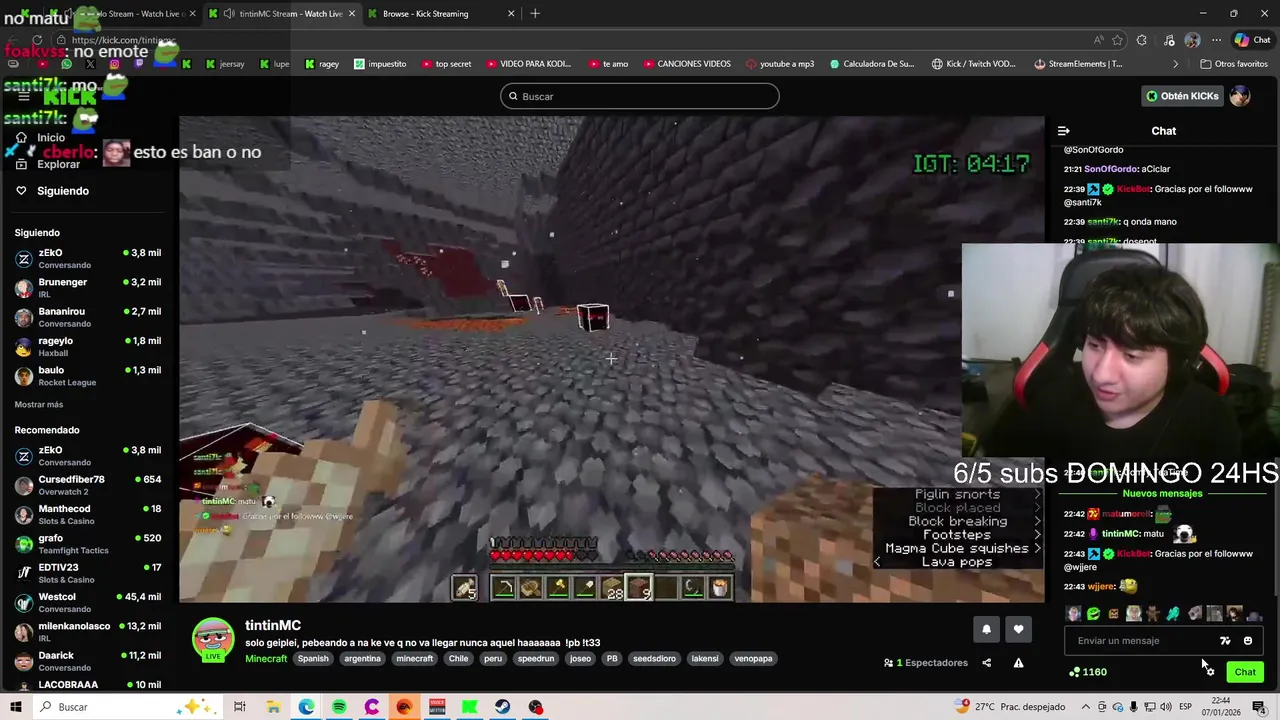Open Windows Task View
The width and height of the screenshot is (1280, 720).
pos(240,707)
